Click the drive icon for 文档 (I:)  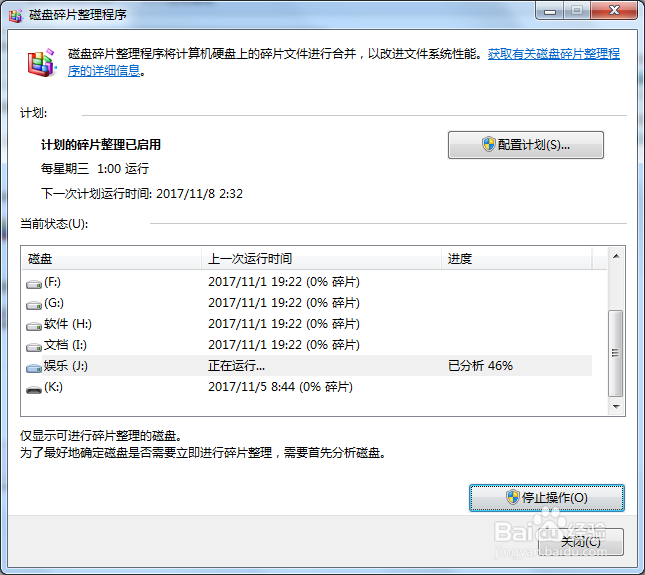point(34,346)
